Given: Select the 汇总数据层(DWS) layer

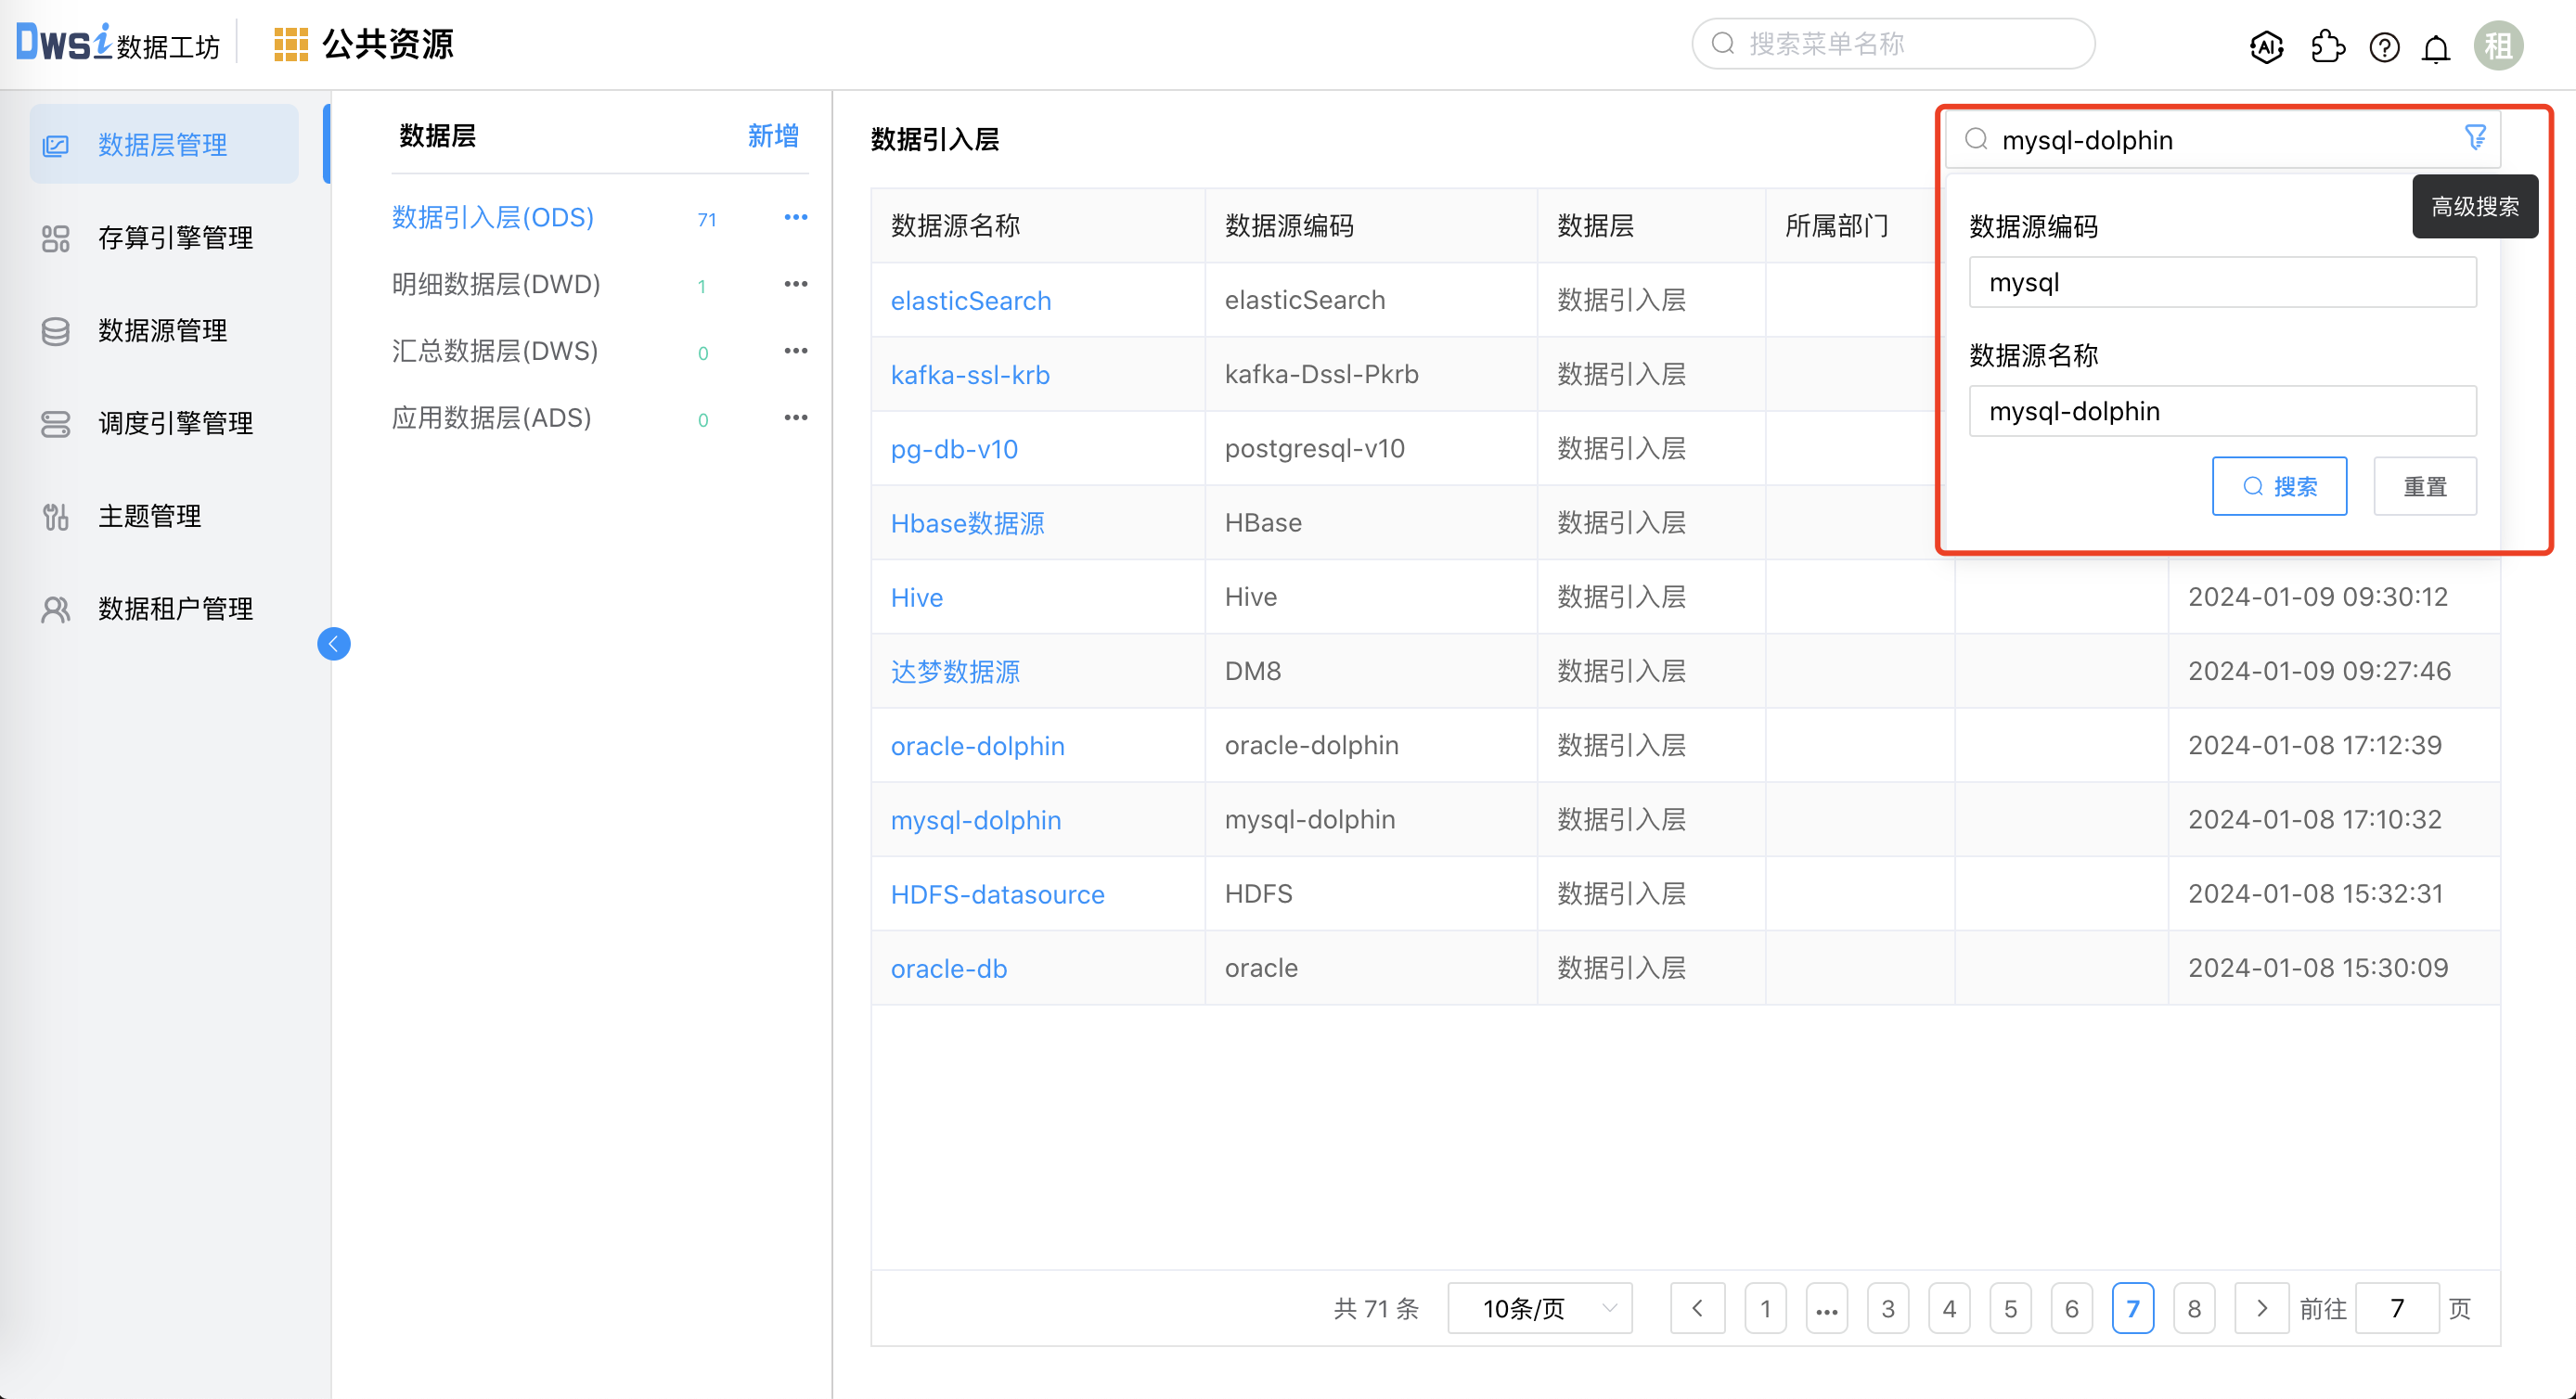Looking at the screenshot, I should 495,351.
